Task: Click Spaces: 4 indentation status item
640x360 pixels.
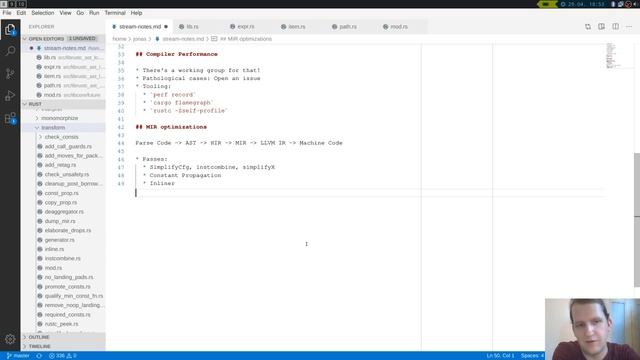Action: tap(532, 356)
